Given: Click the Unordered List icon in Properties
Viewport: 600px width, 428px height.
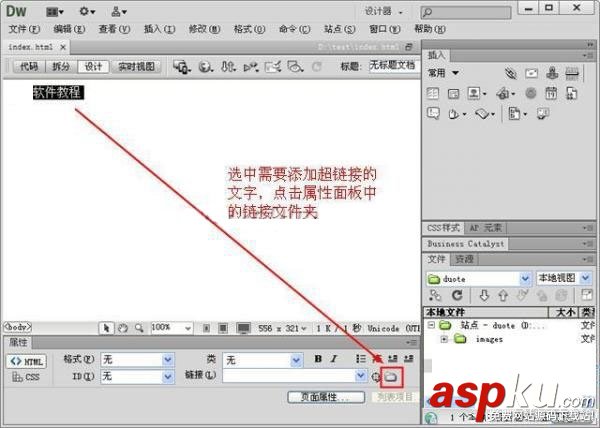Looking at the screenshot, I should click(x=360, y=359).
